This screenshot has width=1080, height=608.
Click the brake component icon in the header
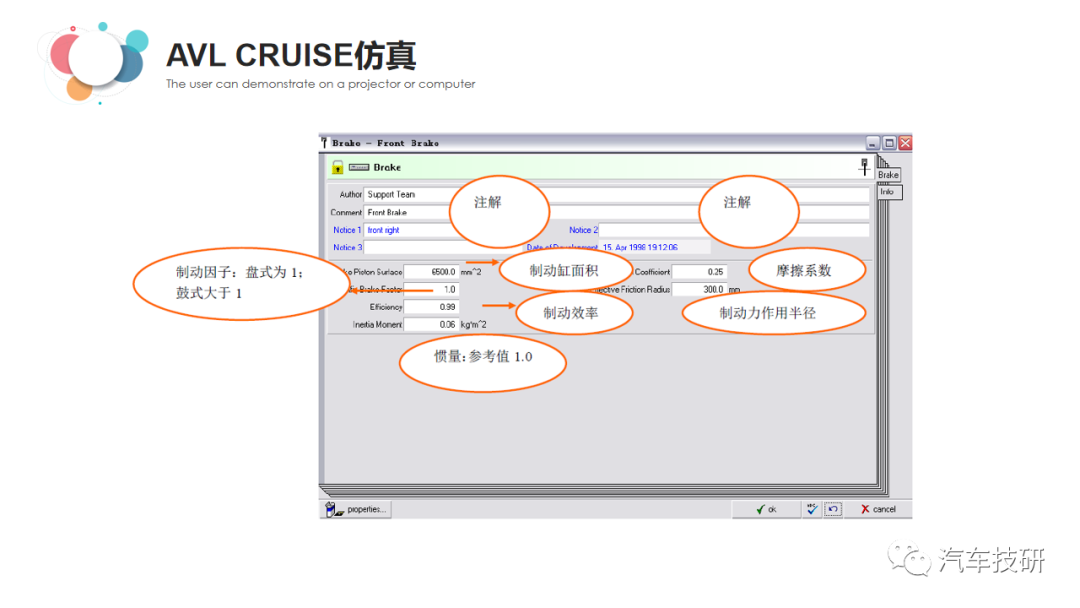click(x=359, y=167)
